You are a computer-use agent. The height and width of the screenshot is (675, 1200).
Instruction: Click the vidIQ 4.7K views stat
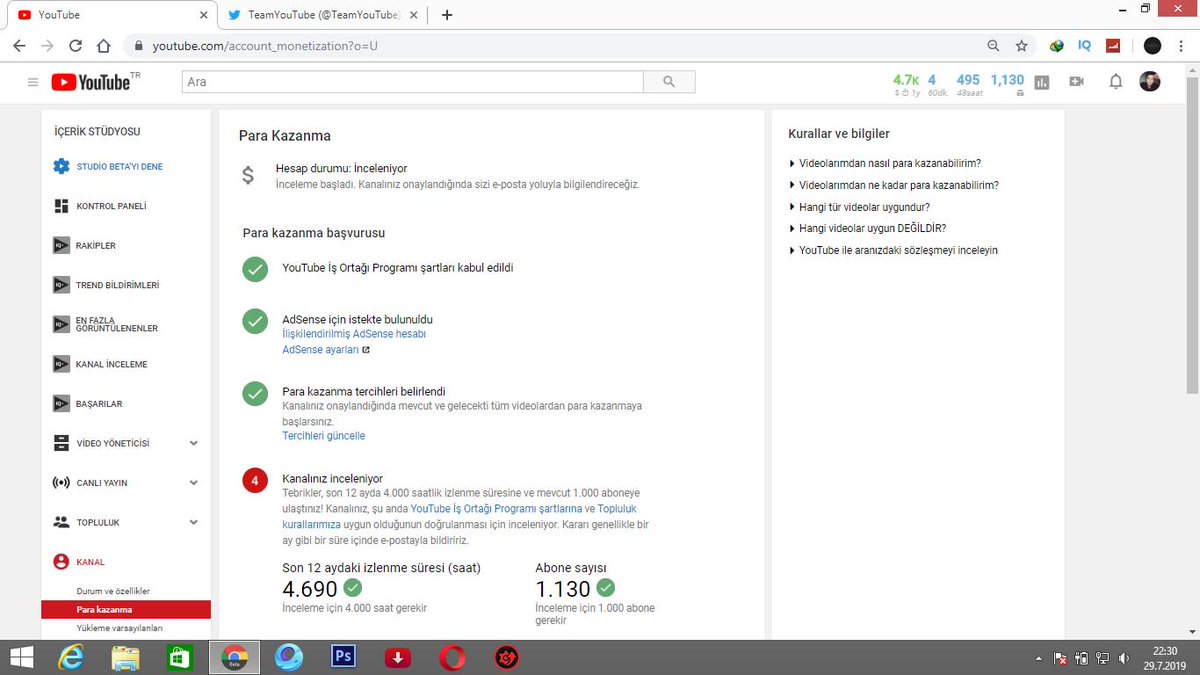(906, 84)
